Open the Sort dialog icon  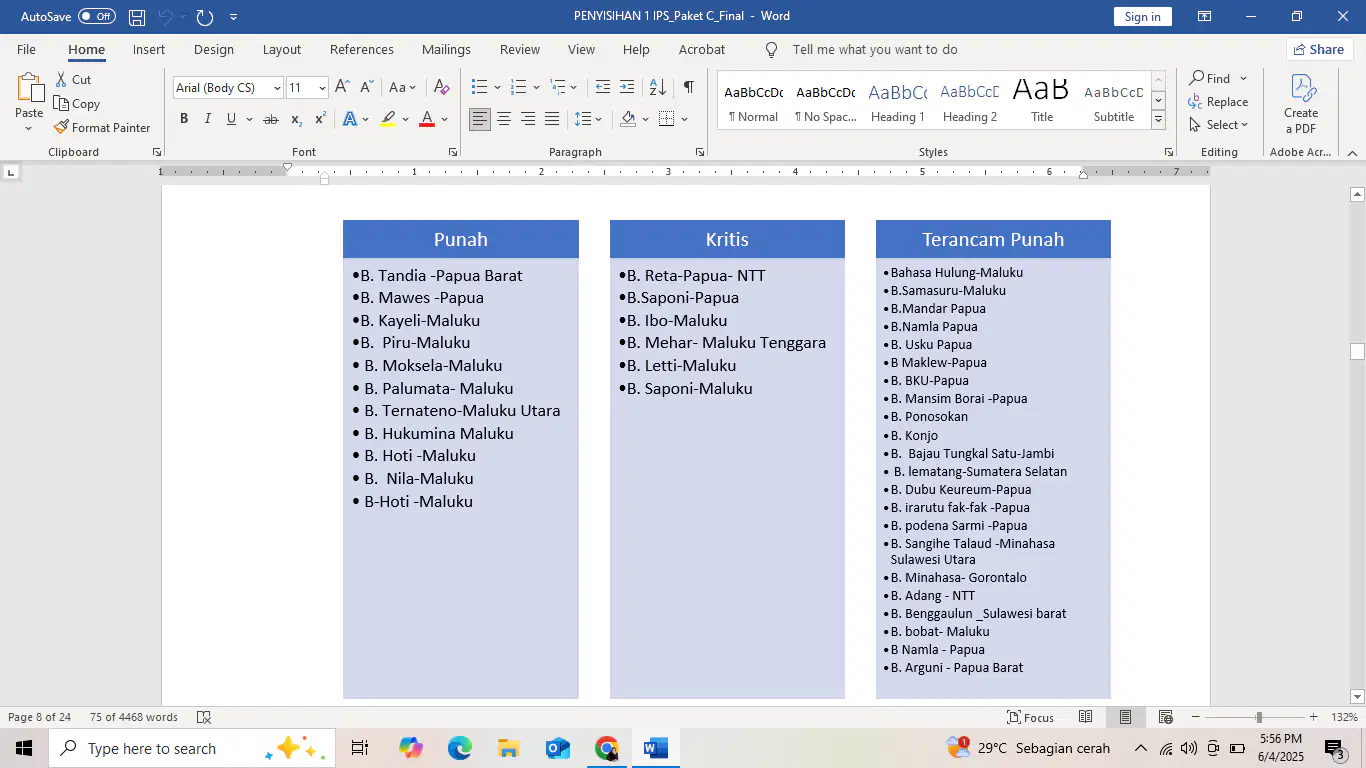658,87
